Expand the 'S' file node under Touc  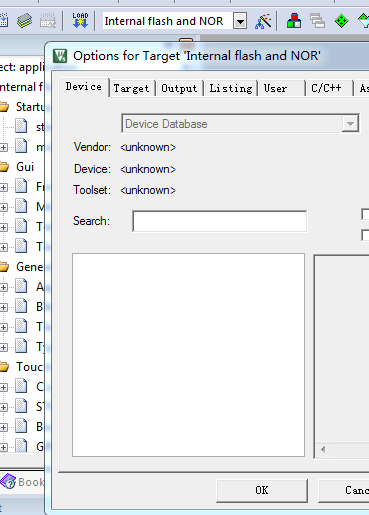pos(4,407)
